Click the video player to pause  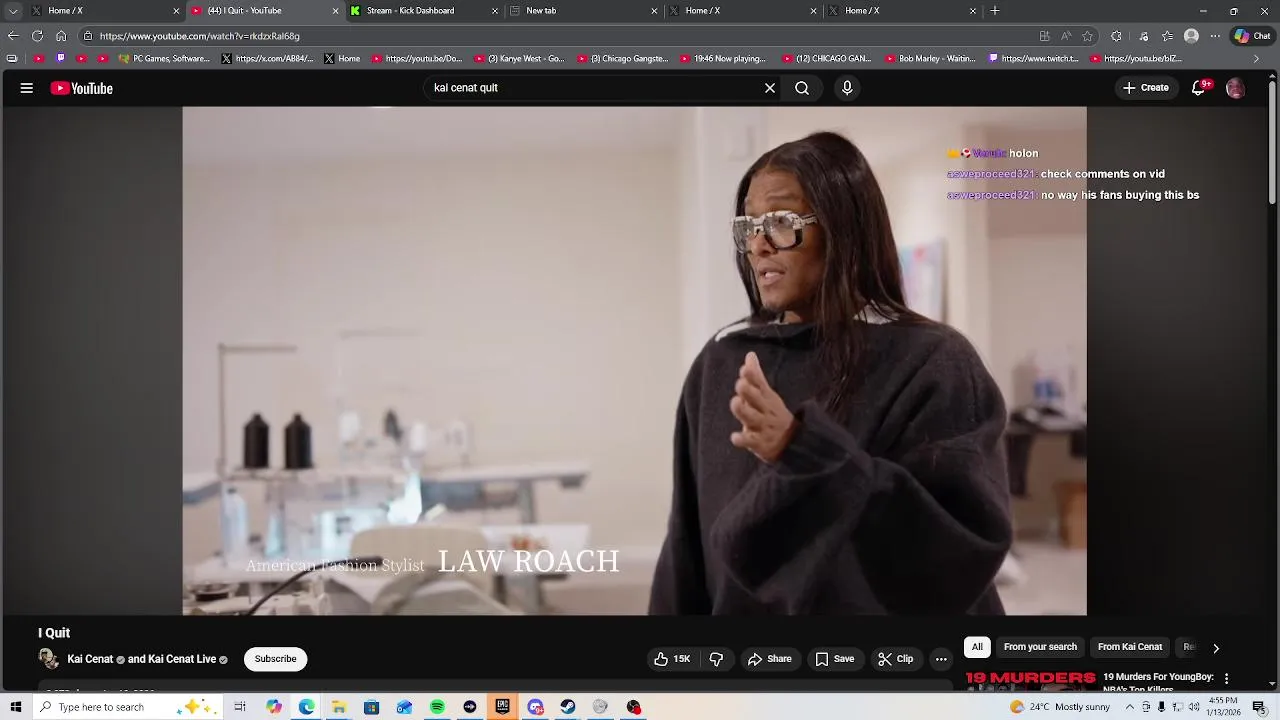pyautogui.click(x=634, y=361)
